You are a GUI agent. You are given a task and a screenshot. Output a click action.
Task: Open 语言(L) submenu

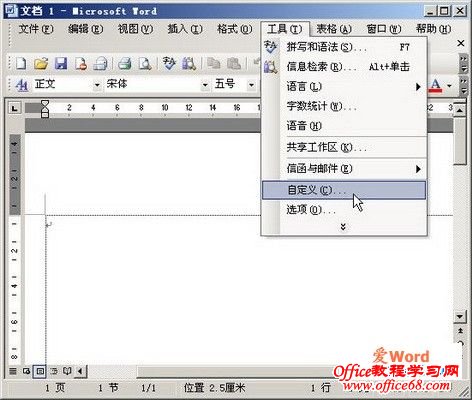[344, 87]
